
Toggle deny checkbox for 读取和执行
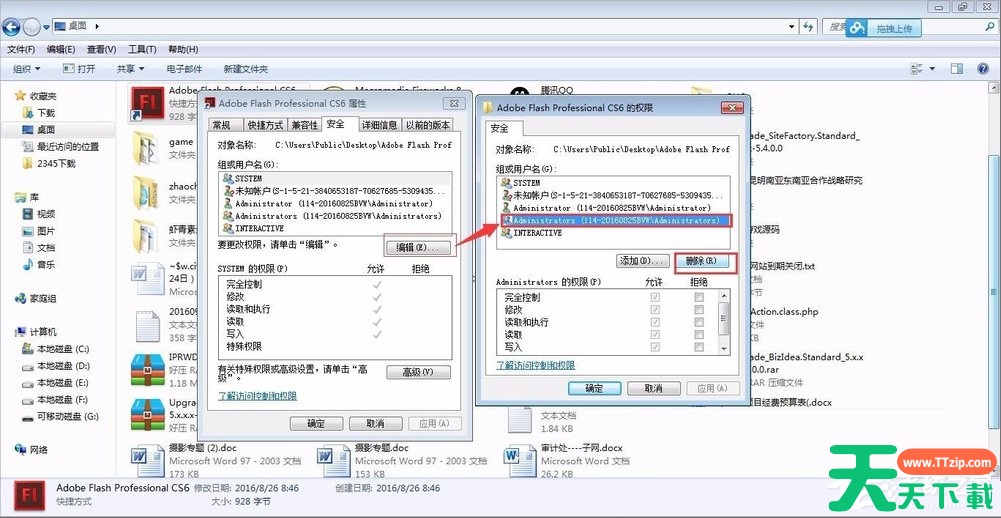(700, 322)
